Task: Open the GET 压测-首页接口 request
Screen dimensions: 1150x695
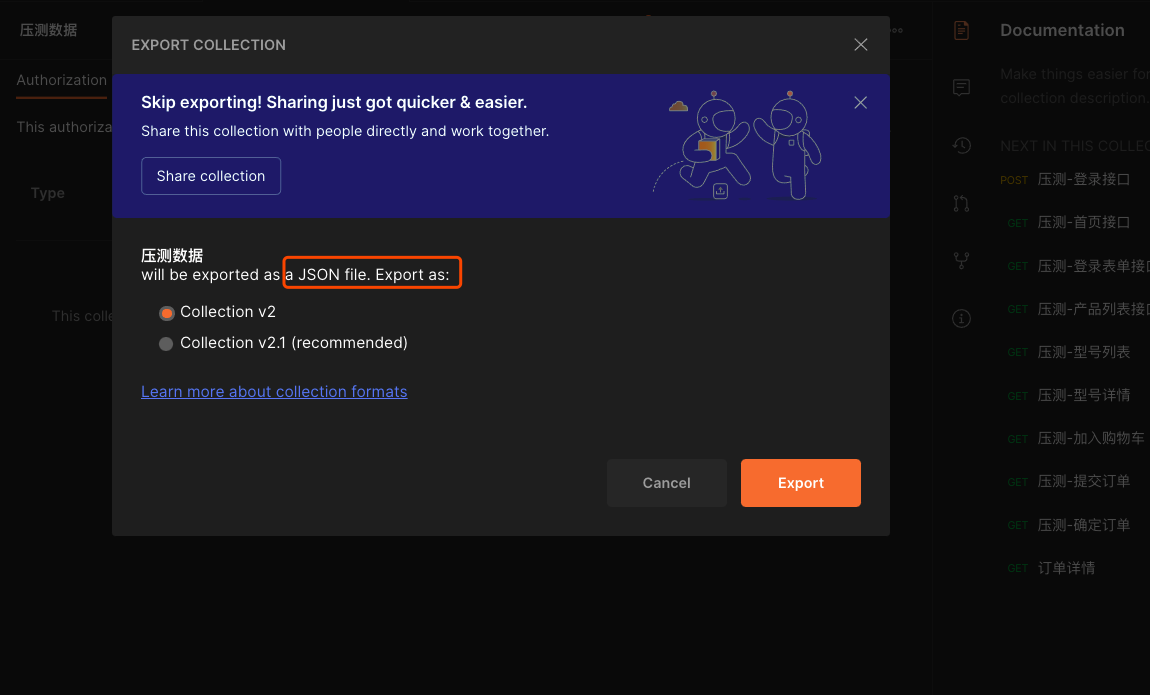Action: tap(1069, 222)
